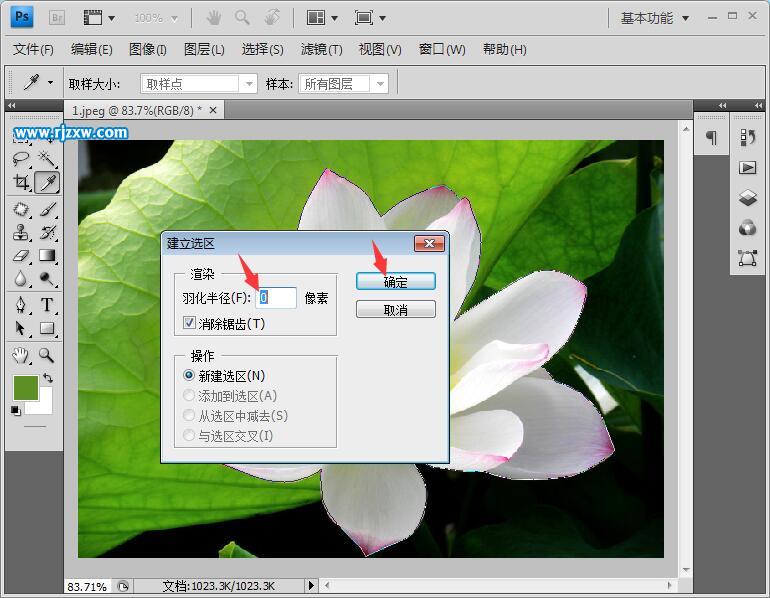Click the 取消 cancel button

tap(395, 309)
